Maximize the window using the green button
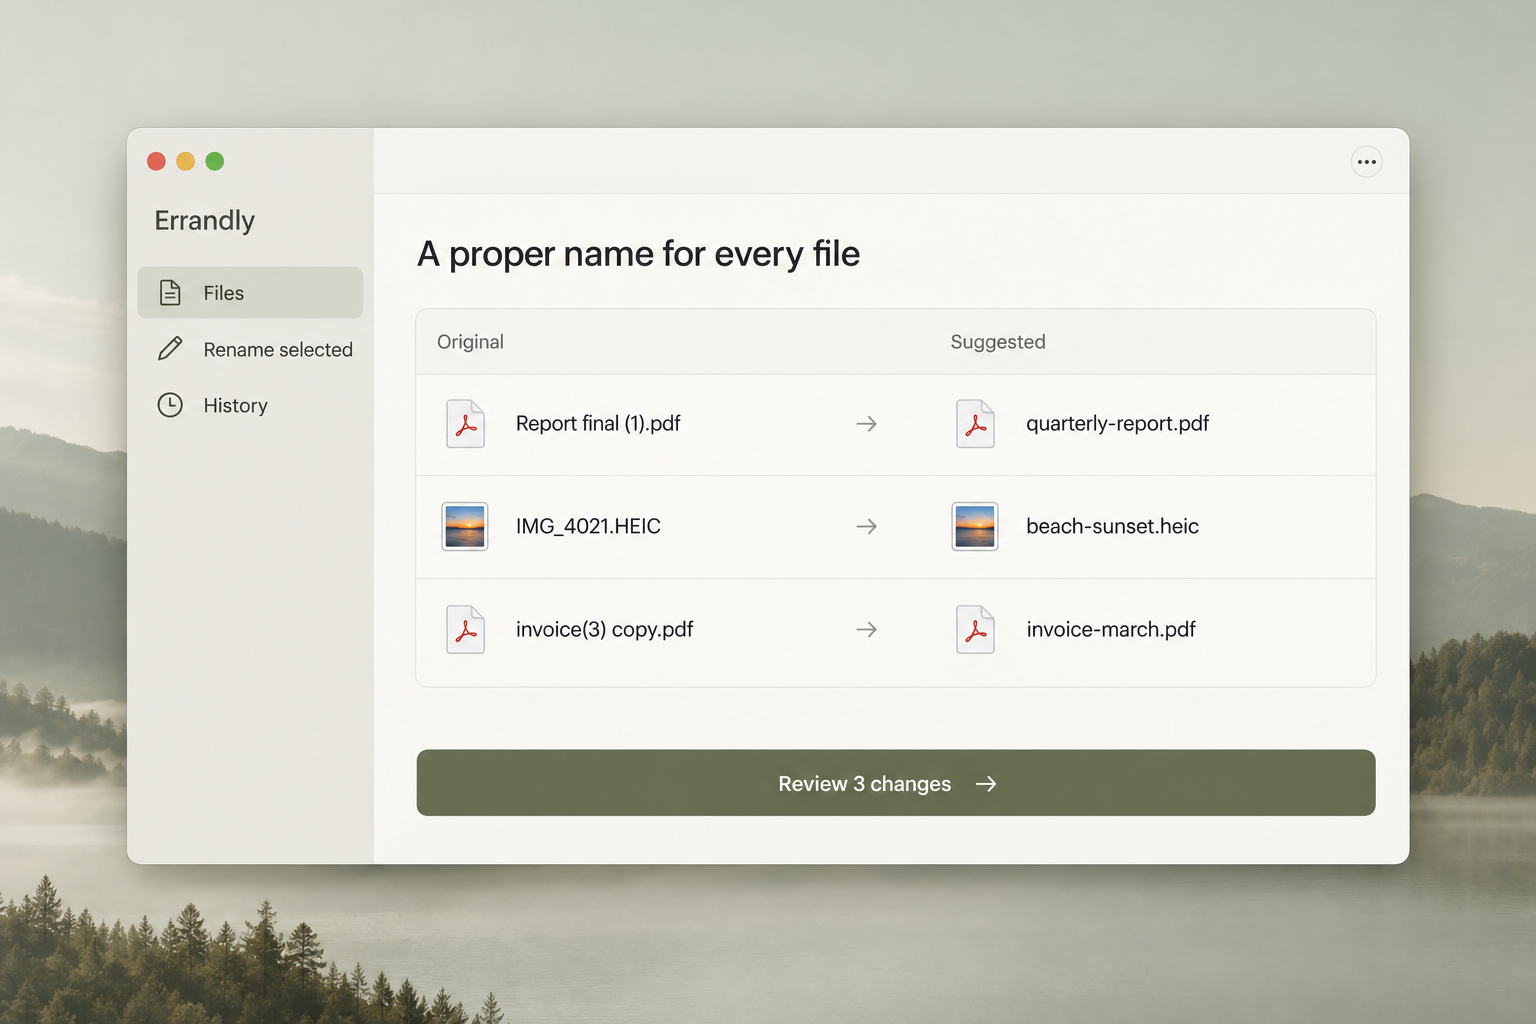Image resolution: width=1536 pixels, height=1024 pixels. pos(214,161)
